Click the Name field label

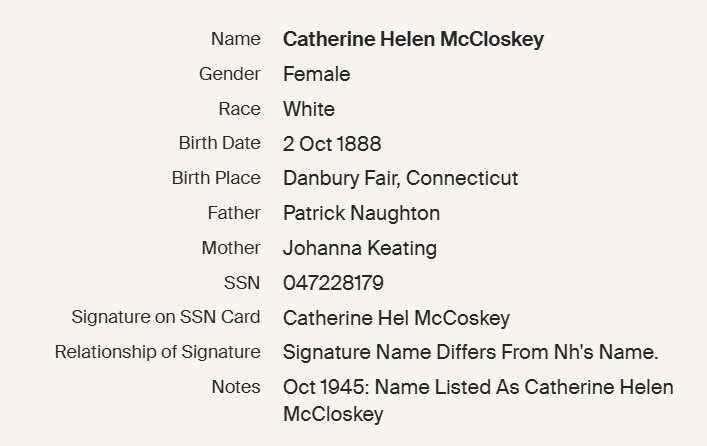(x=235, y=40)
